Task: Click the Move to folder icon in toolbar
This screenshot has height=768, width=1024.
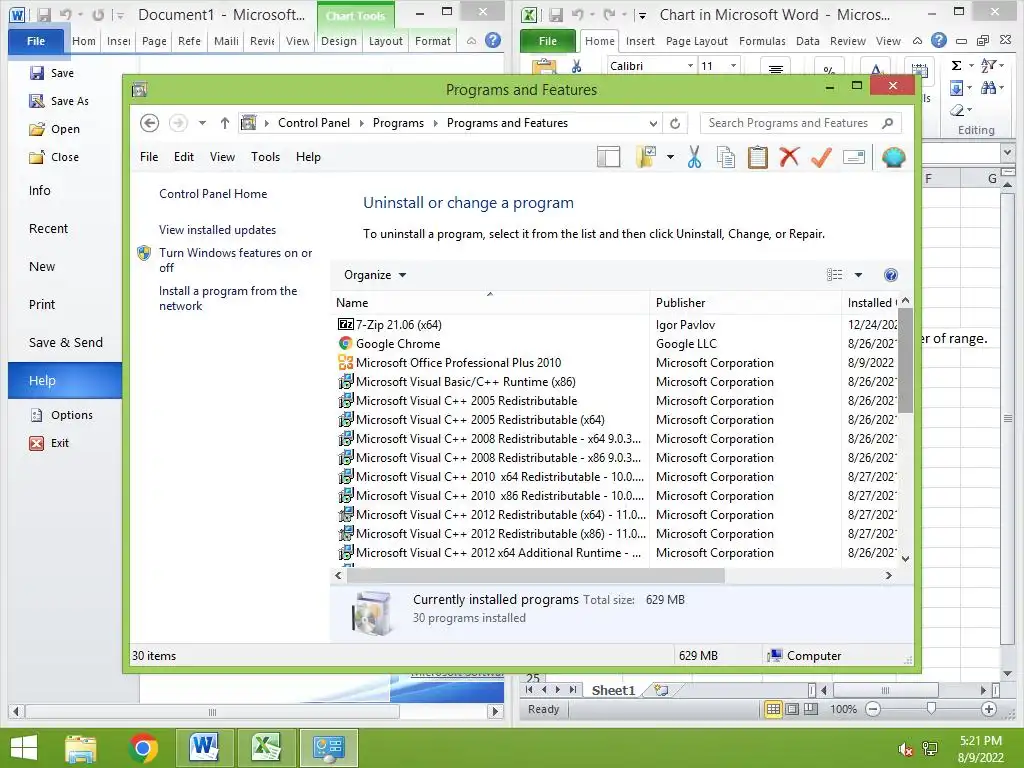Action: pos(646,157)
